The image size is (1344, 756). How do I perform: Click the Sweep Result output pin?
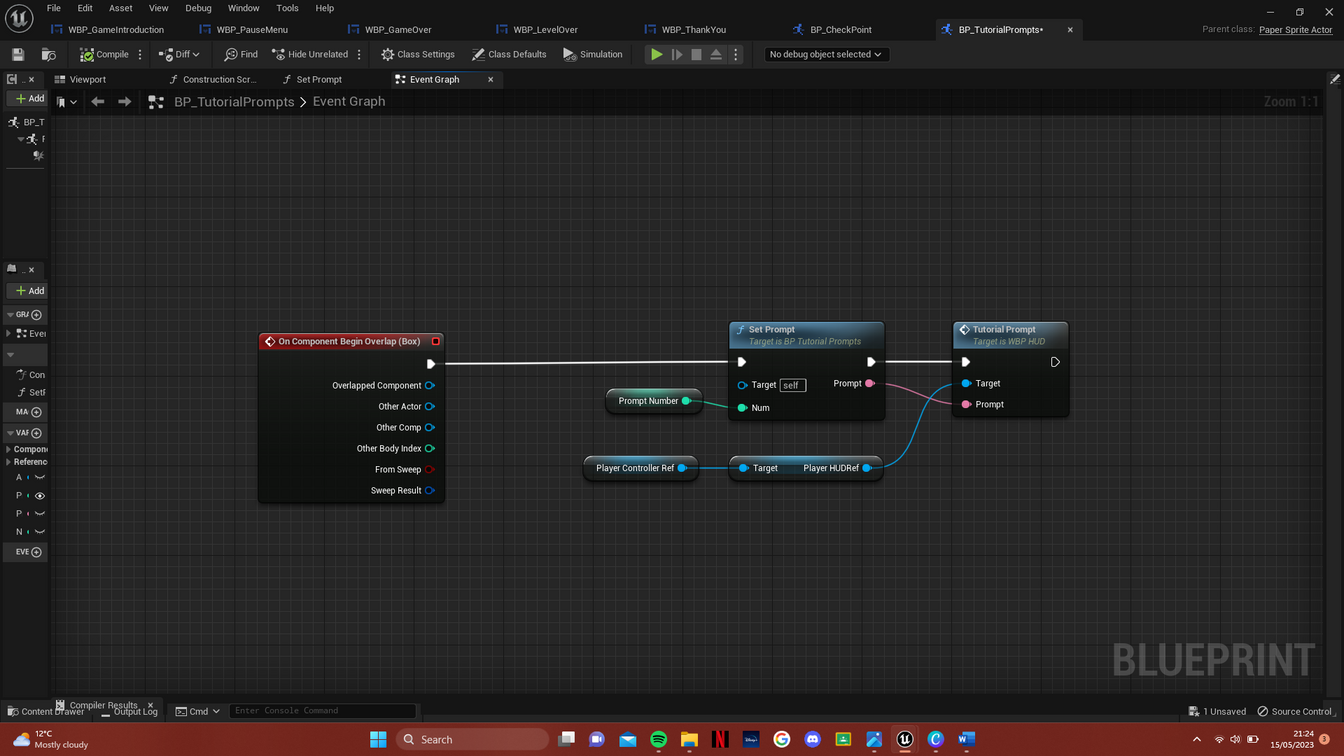429,490
